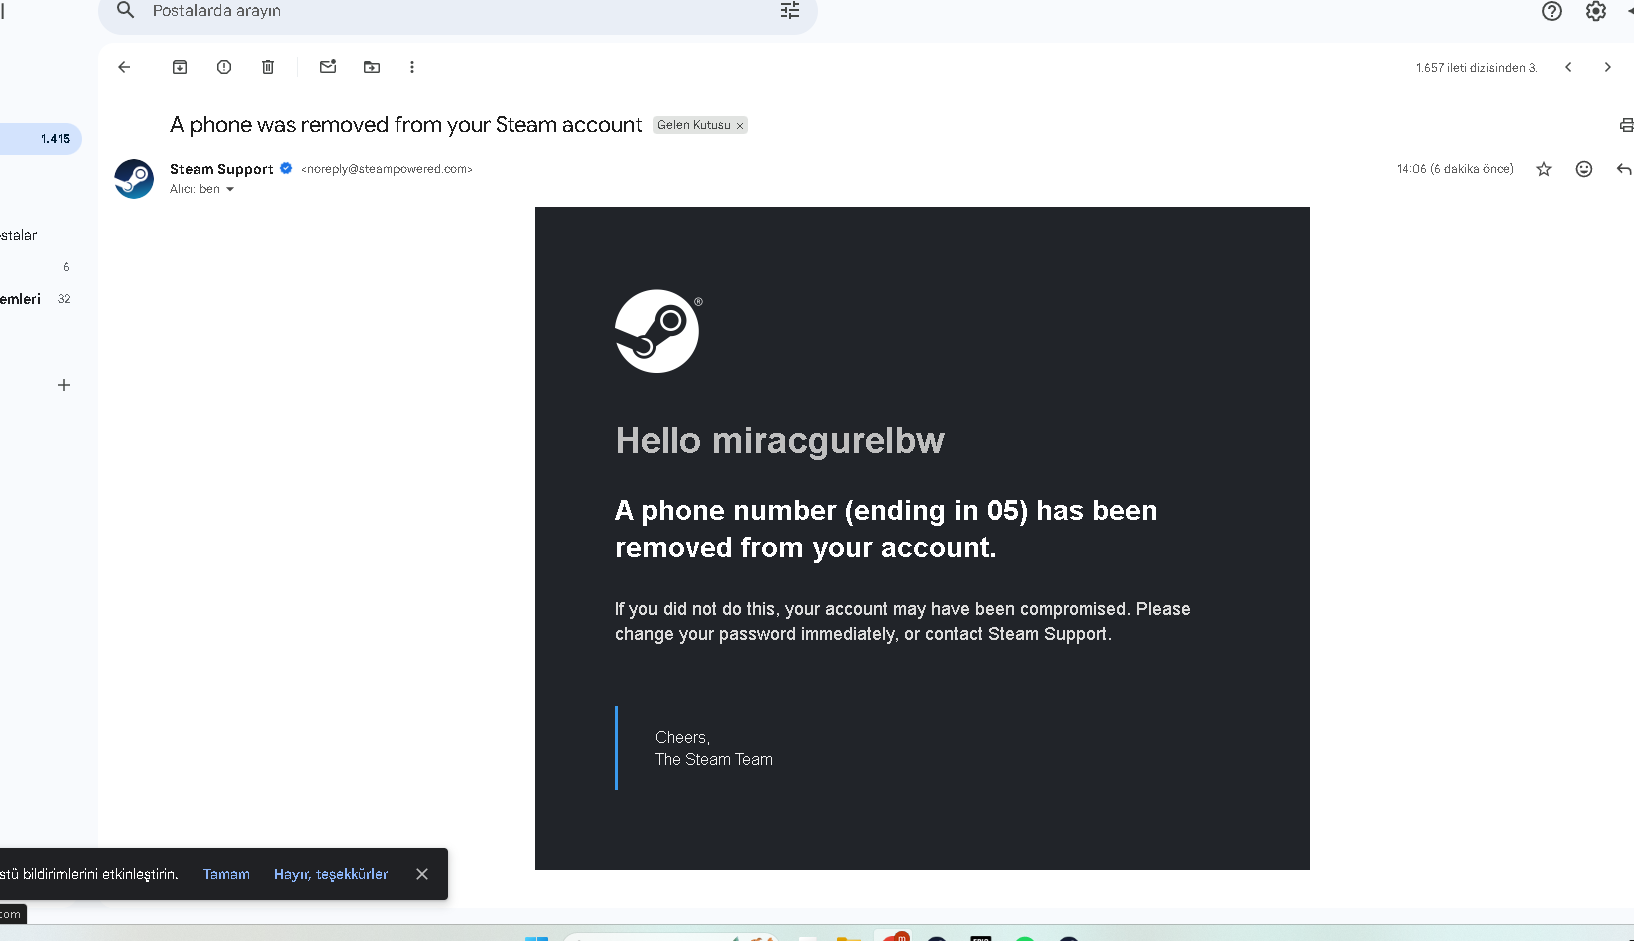
Task: Click the Steam Support sender avatar
Action: coord(134,179)
